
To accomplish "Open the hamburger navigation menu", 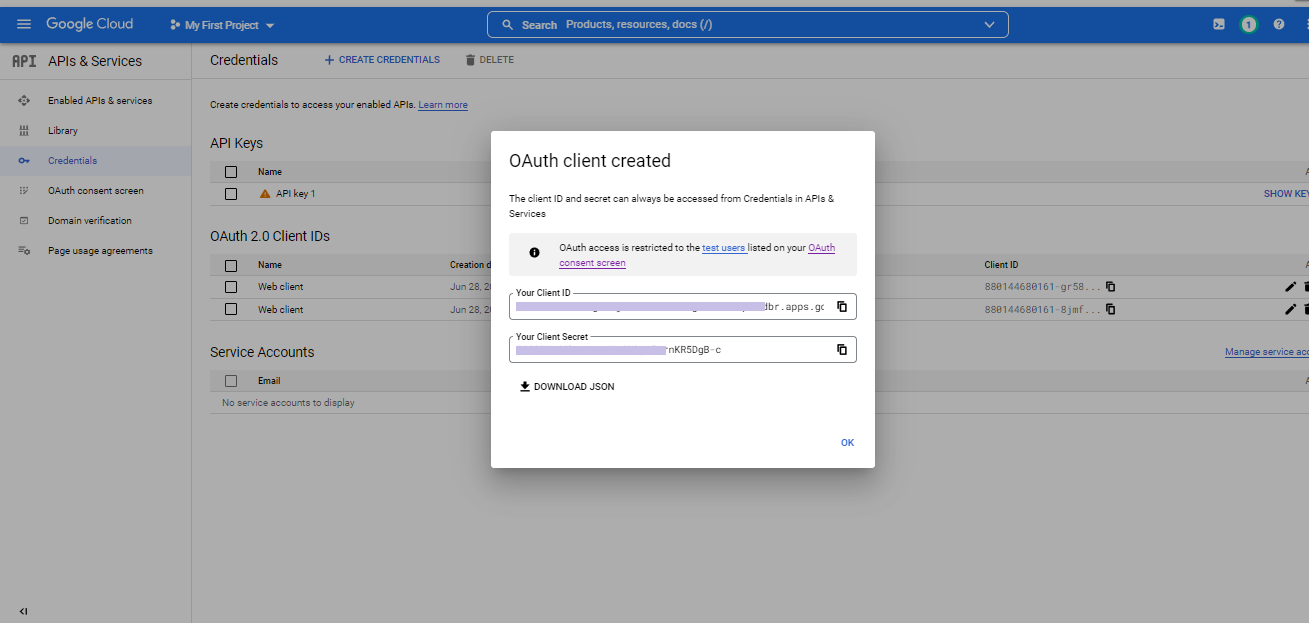I will click(x=24, y=24).
